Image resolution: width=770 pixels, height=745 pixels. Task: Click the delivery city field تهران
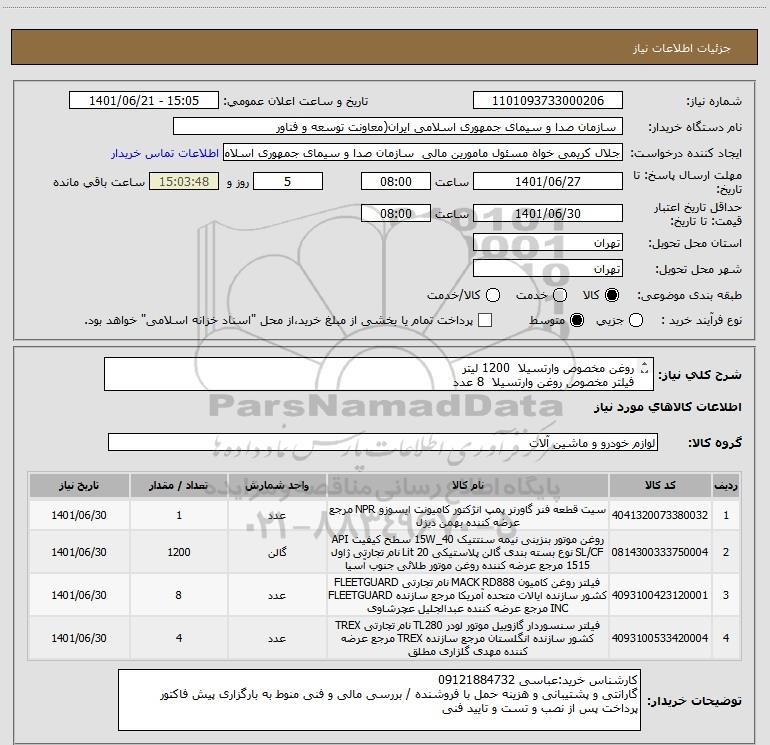point(548,269)
